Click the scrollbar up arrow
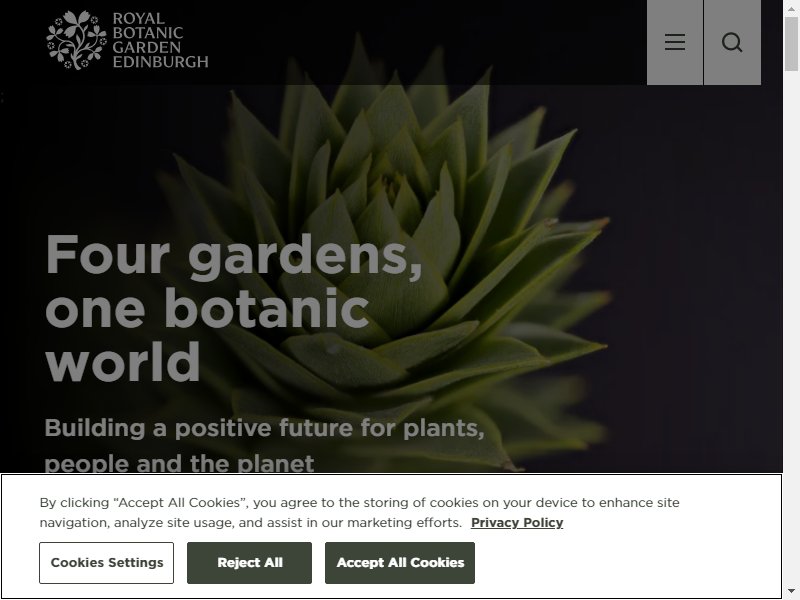The width and height of the screenshot is (800, 600). pyautogui.click(x=791, y=7)
